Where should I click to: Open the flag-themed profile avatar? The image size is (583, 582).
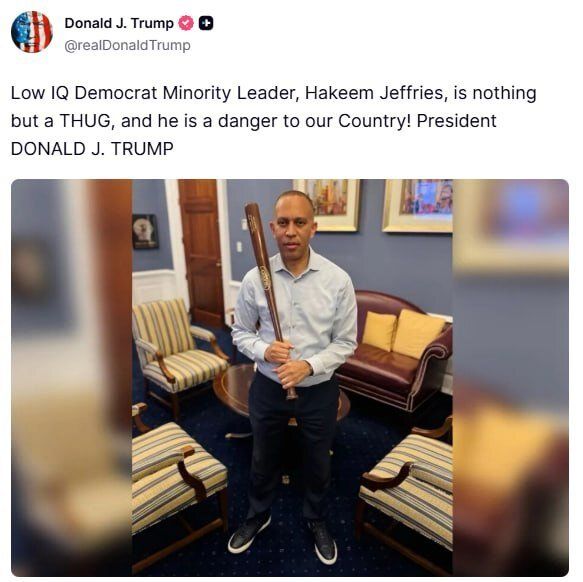point(32,32)
